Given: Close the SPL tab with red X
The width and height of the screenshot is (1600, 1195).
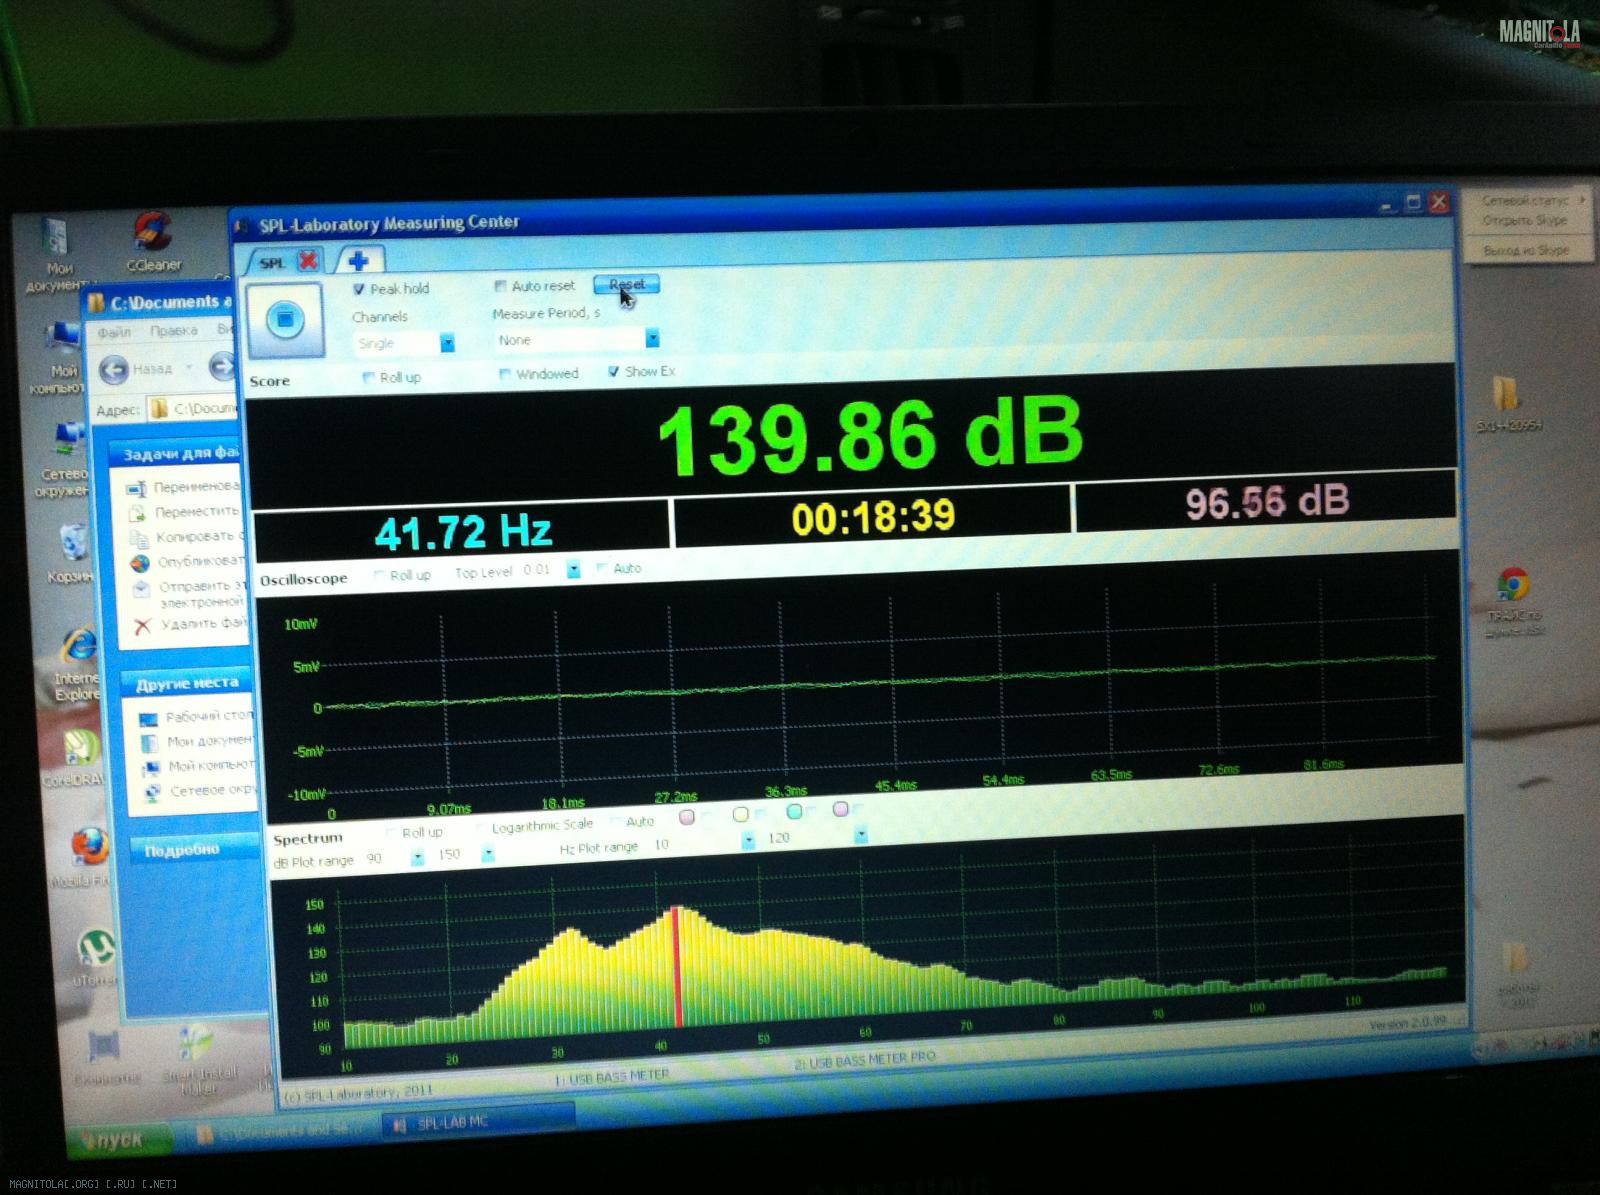Looking at the screenshot, I should tap(308, 261).
